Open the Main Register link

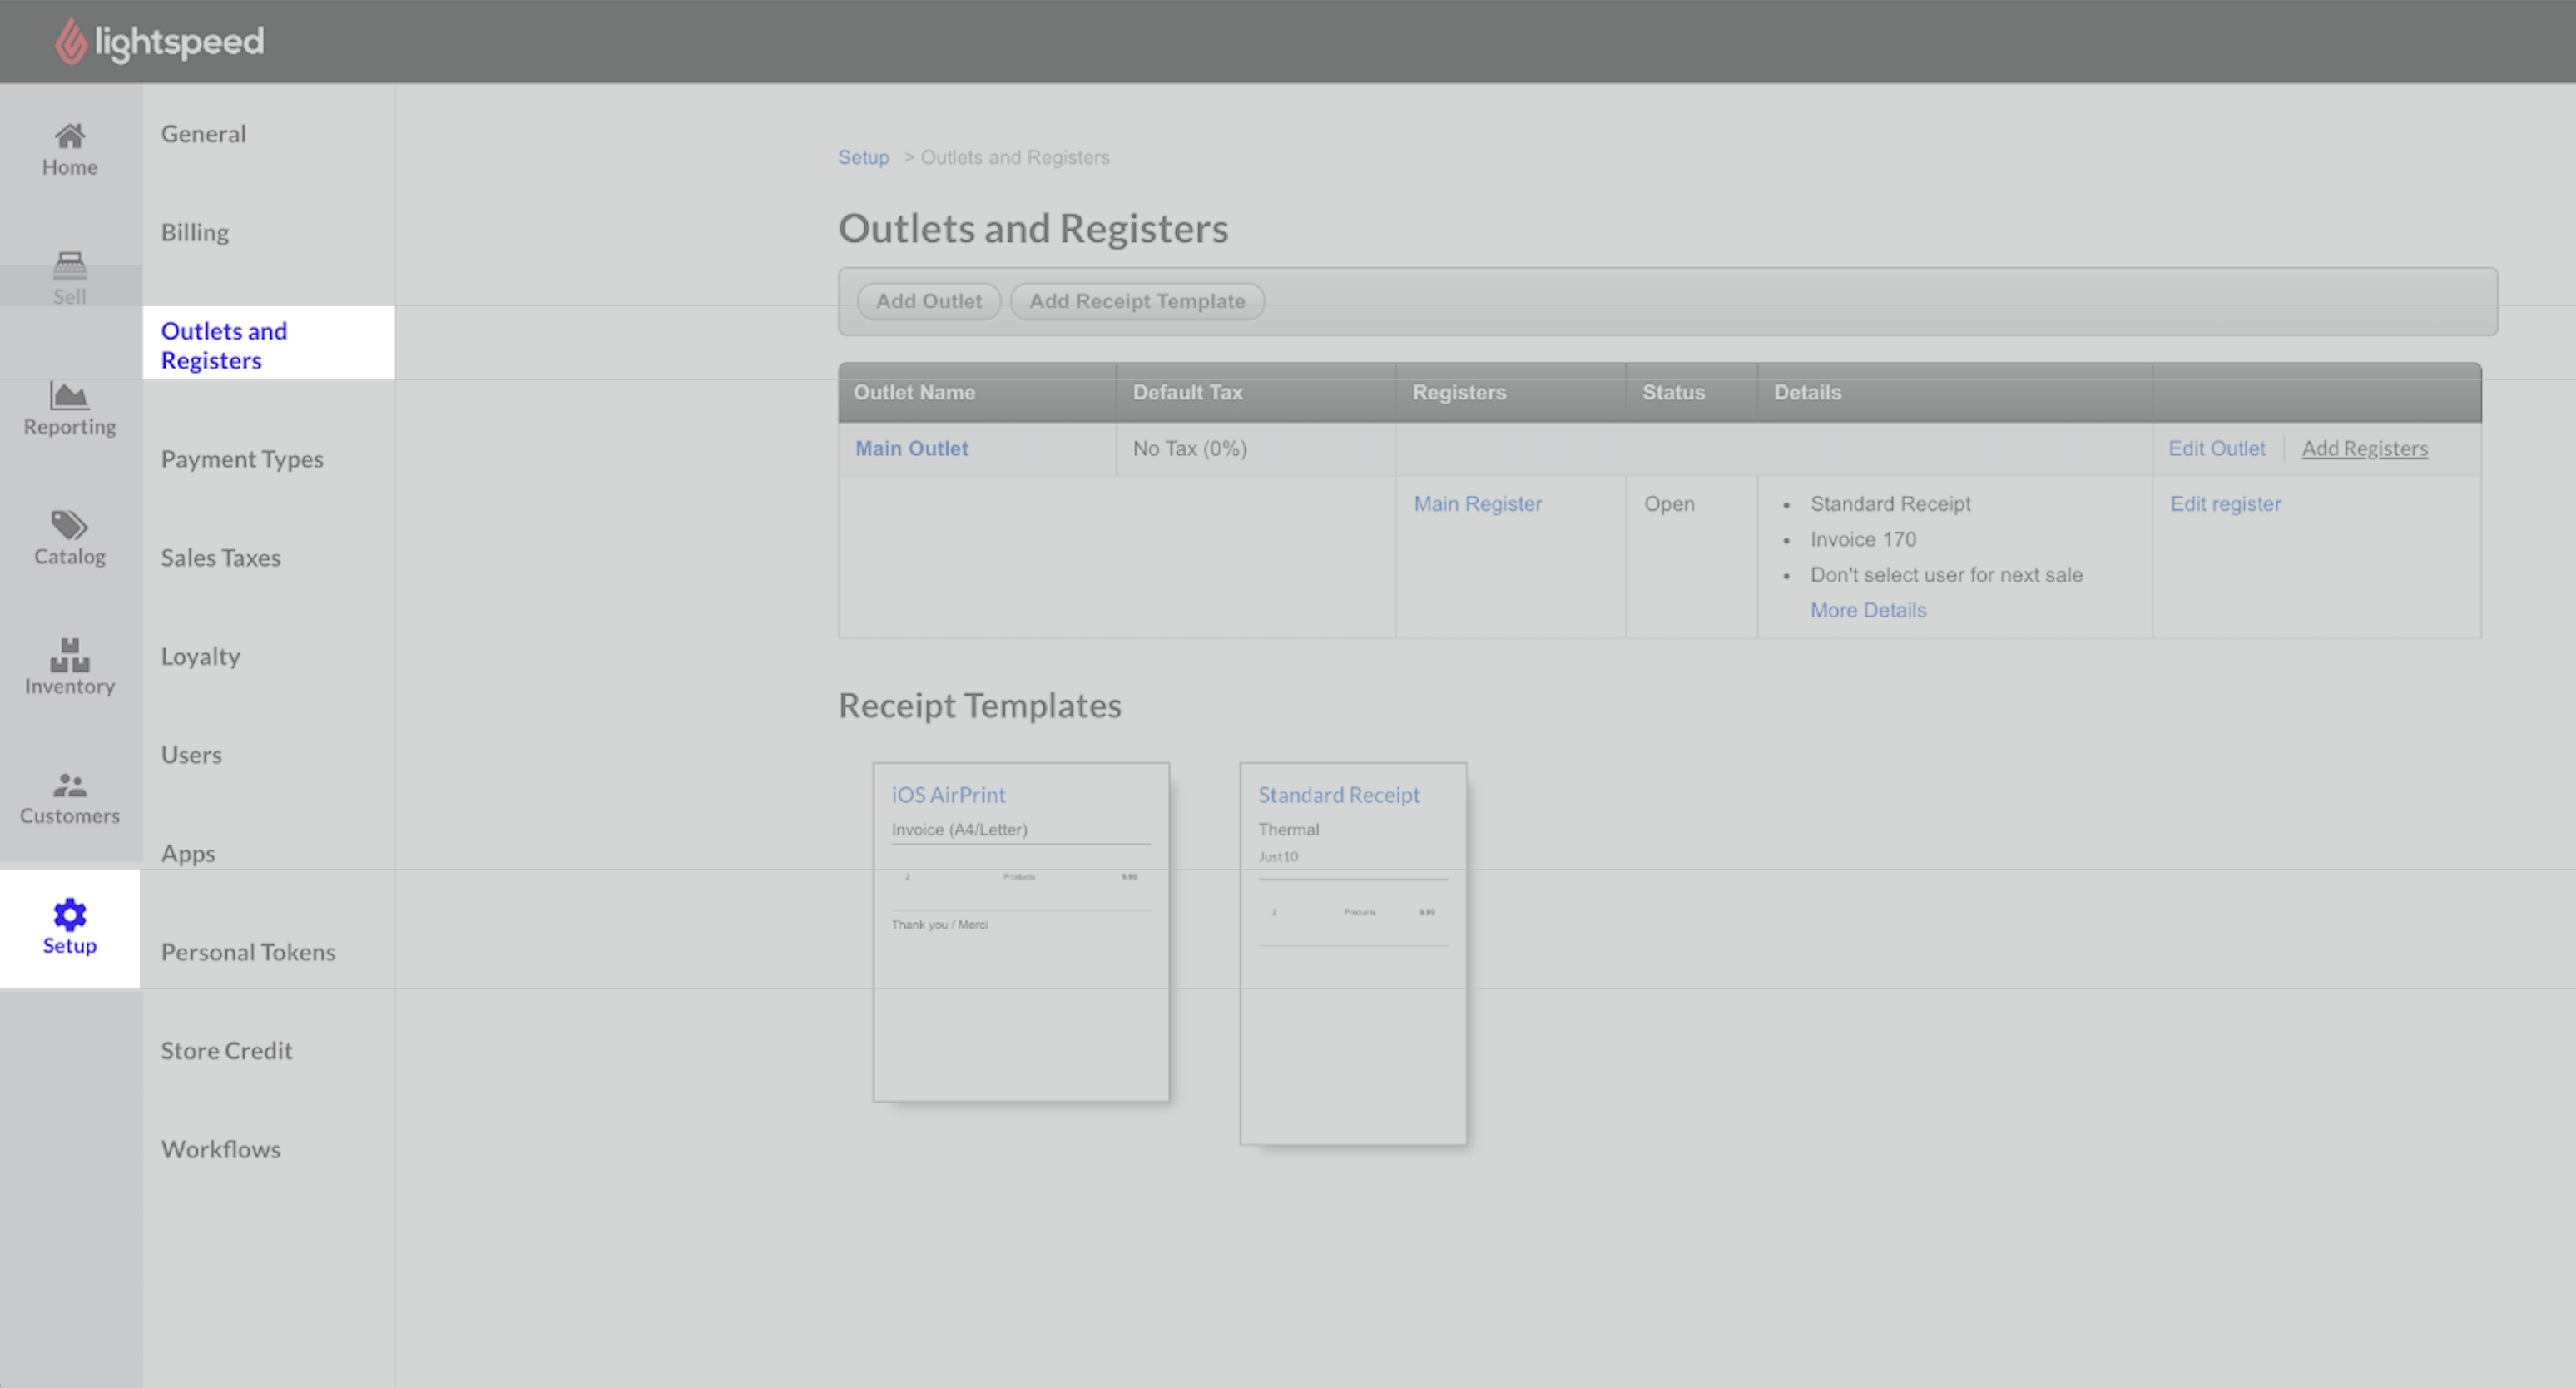pyautogui.click(x=1477, y=503)
